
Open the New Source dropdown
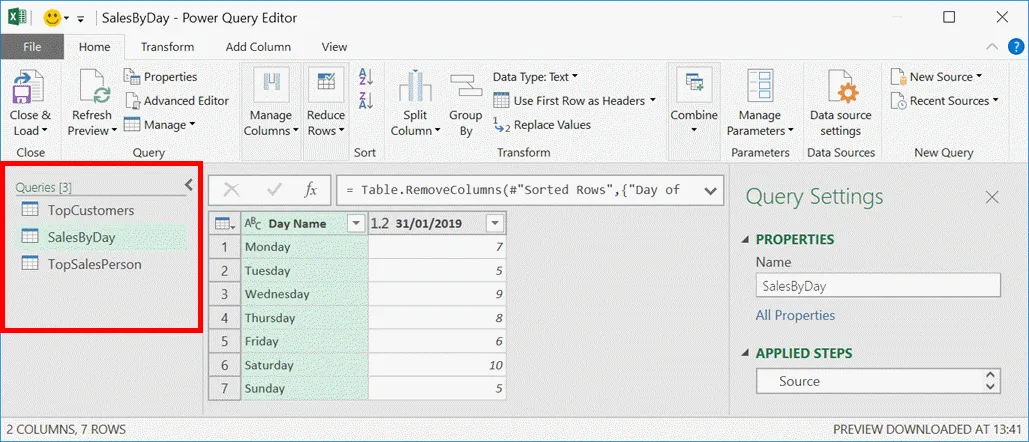pyautogui.click(x=936, y=77)
